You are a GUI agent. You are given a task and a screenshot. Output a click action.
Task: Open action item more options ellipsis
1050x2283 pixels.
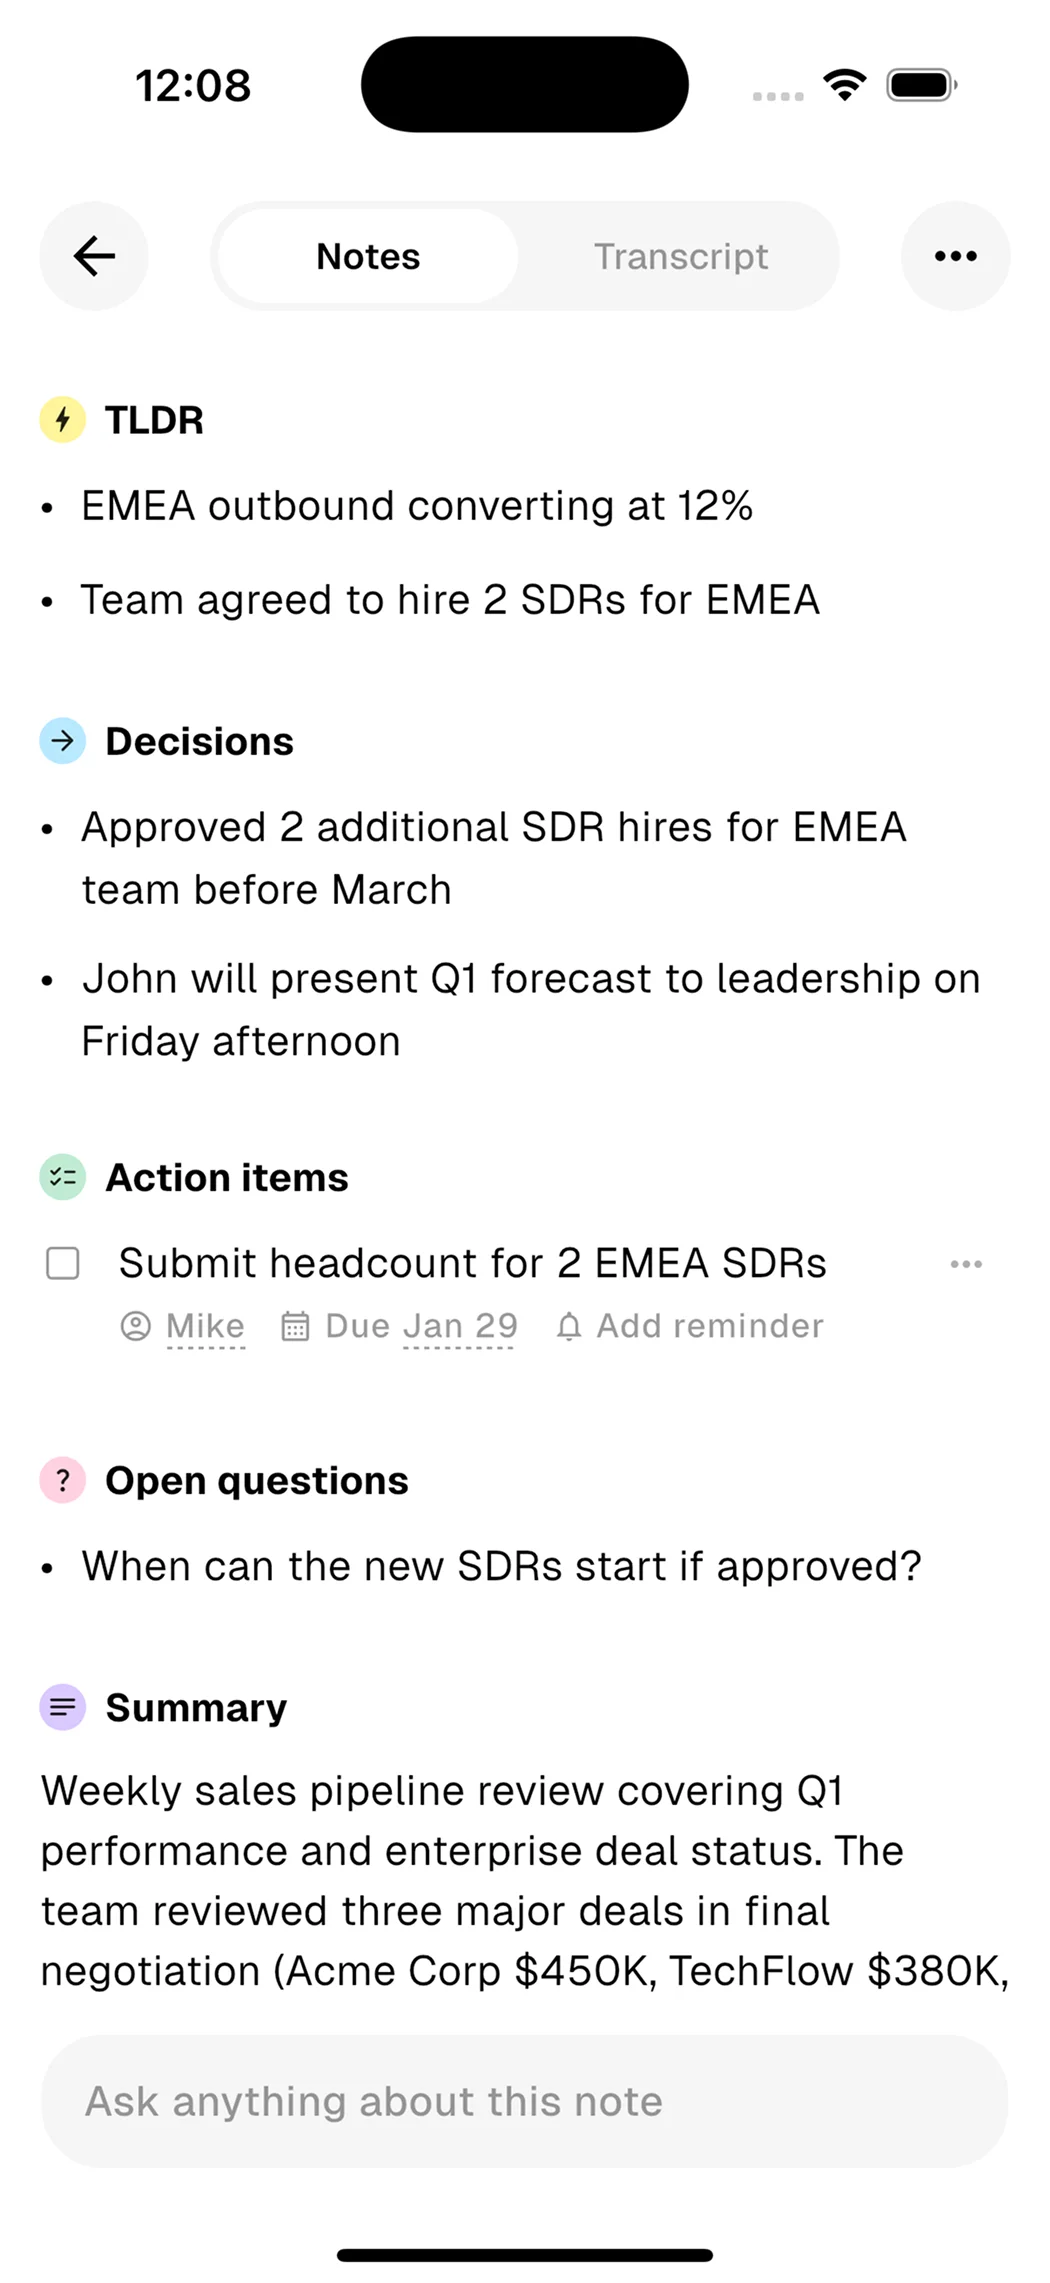(x=966, y=1264)
